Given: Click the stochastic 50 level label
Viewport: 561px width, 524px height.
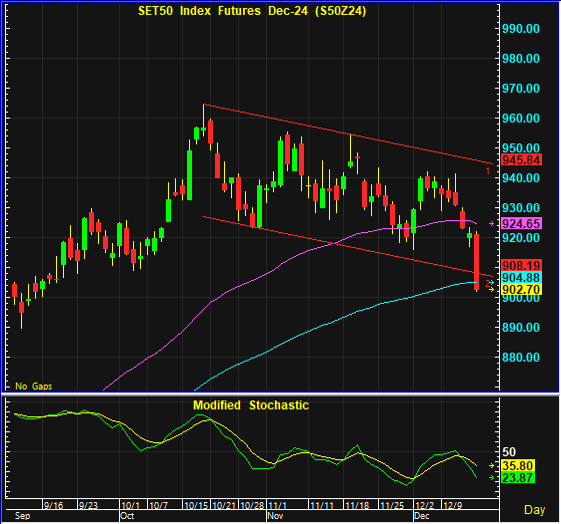Looking at the screenshot, I should coord(509,452).
